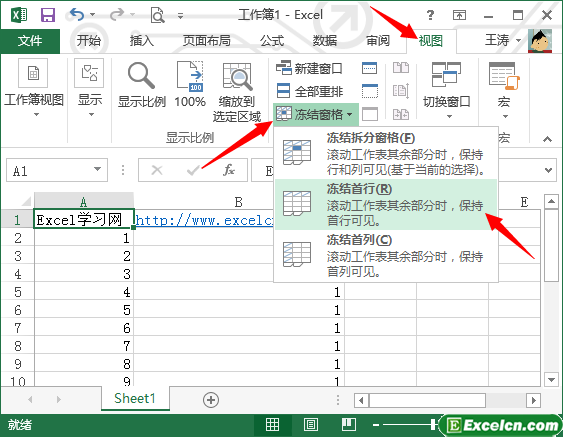Add a new sheet with plus icon
Screen dimensions: 563x437
coord(211,400)
